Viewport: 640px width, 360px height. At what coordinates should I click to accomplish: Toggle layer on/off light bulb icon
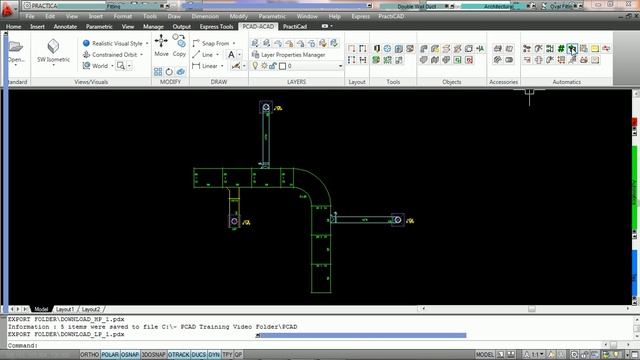pyautogui.click(x=255, y=66)
